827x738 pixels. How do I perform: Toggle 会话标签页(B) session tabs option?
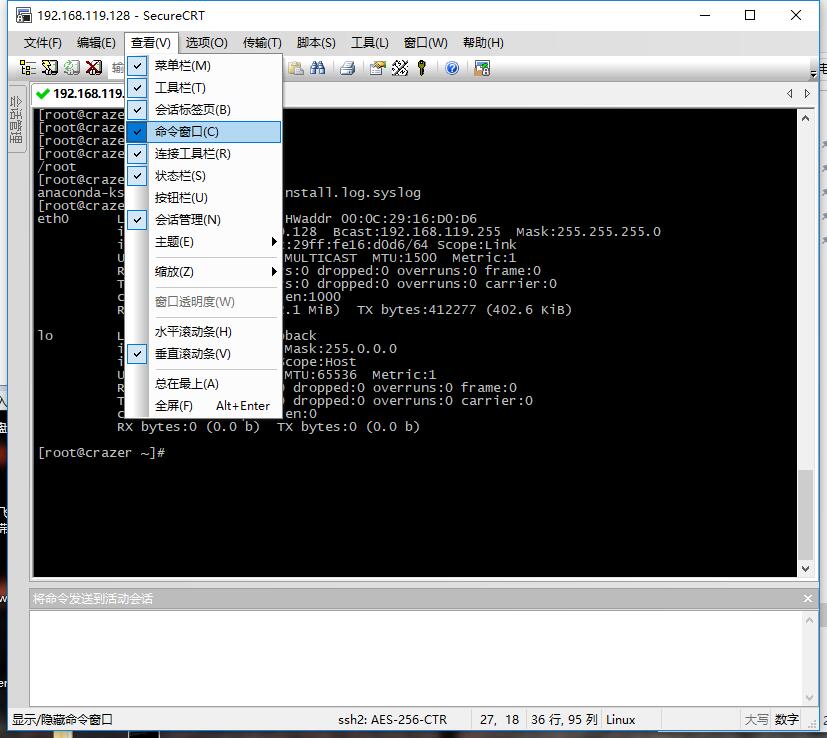pos(203,110)
